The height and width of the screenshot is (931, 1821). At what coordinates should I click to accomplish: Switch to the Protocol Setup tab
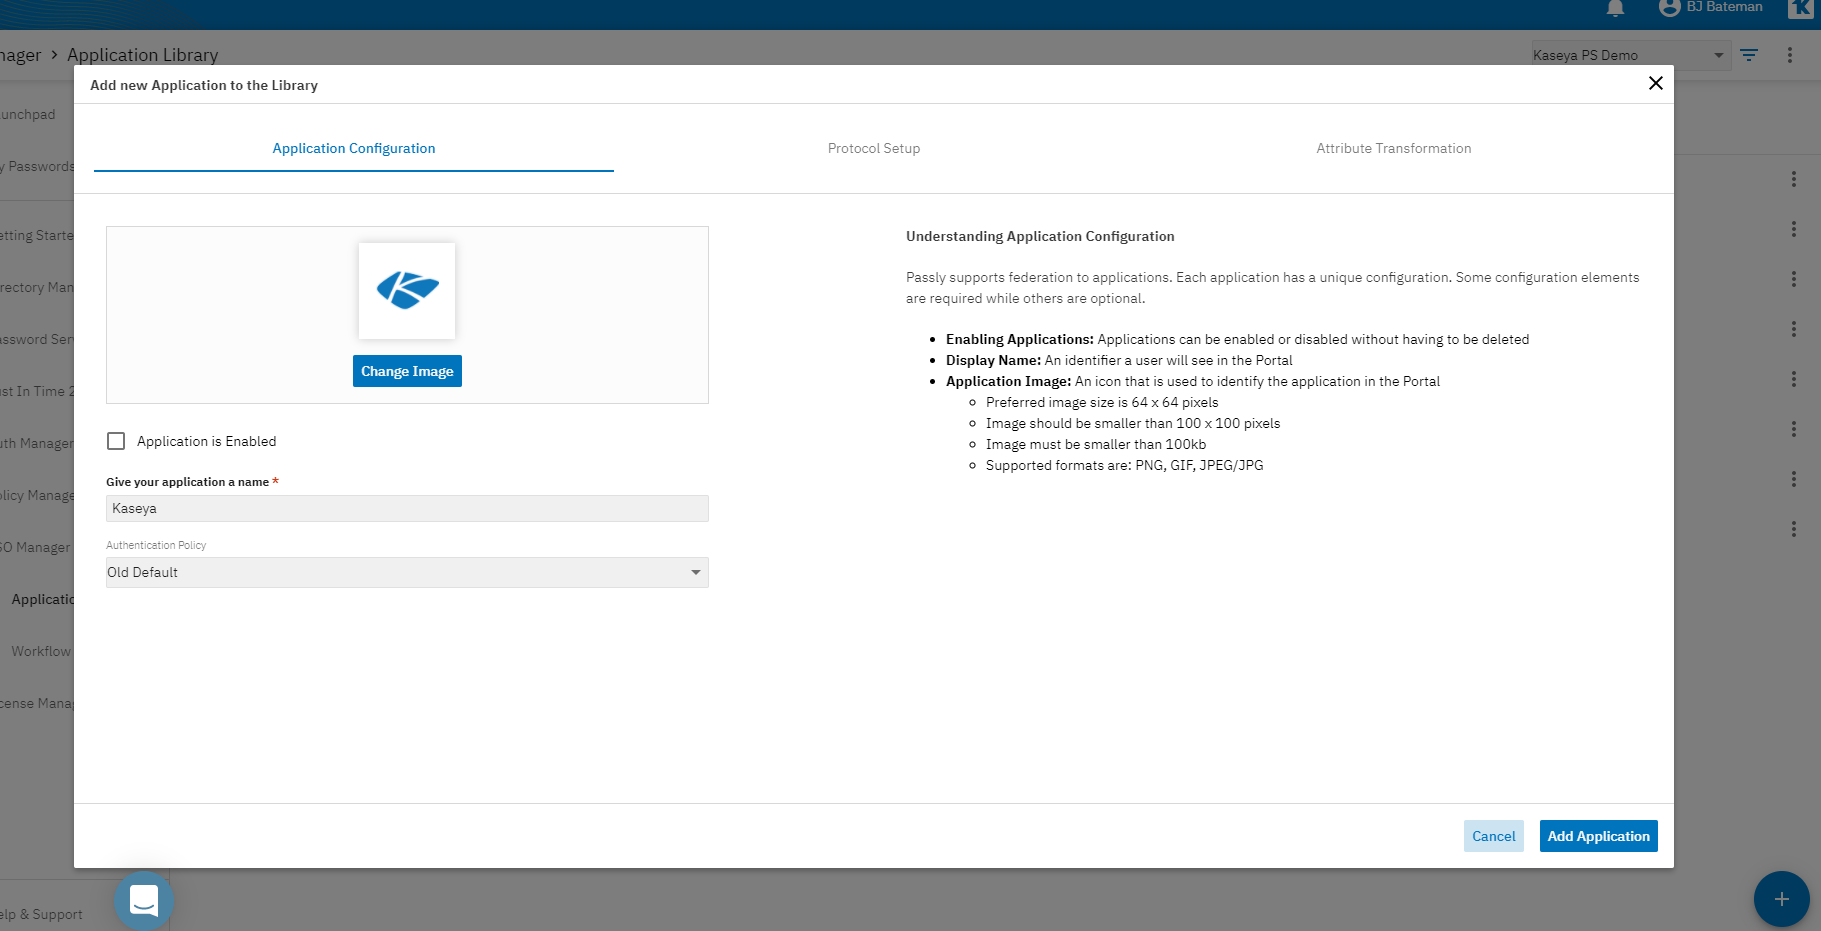(873, 148)
